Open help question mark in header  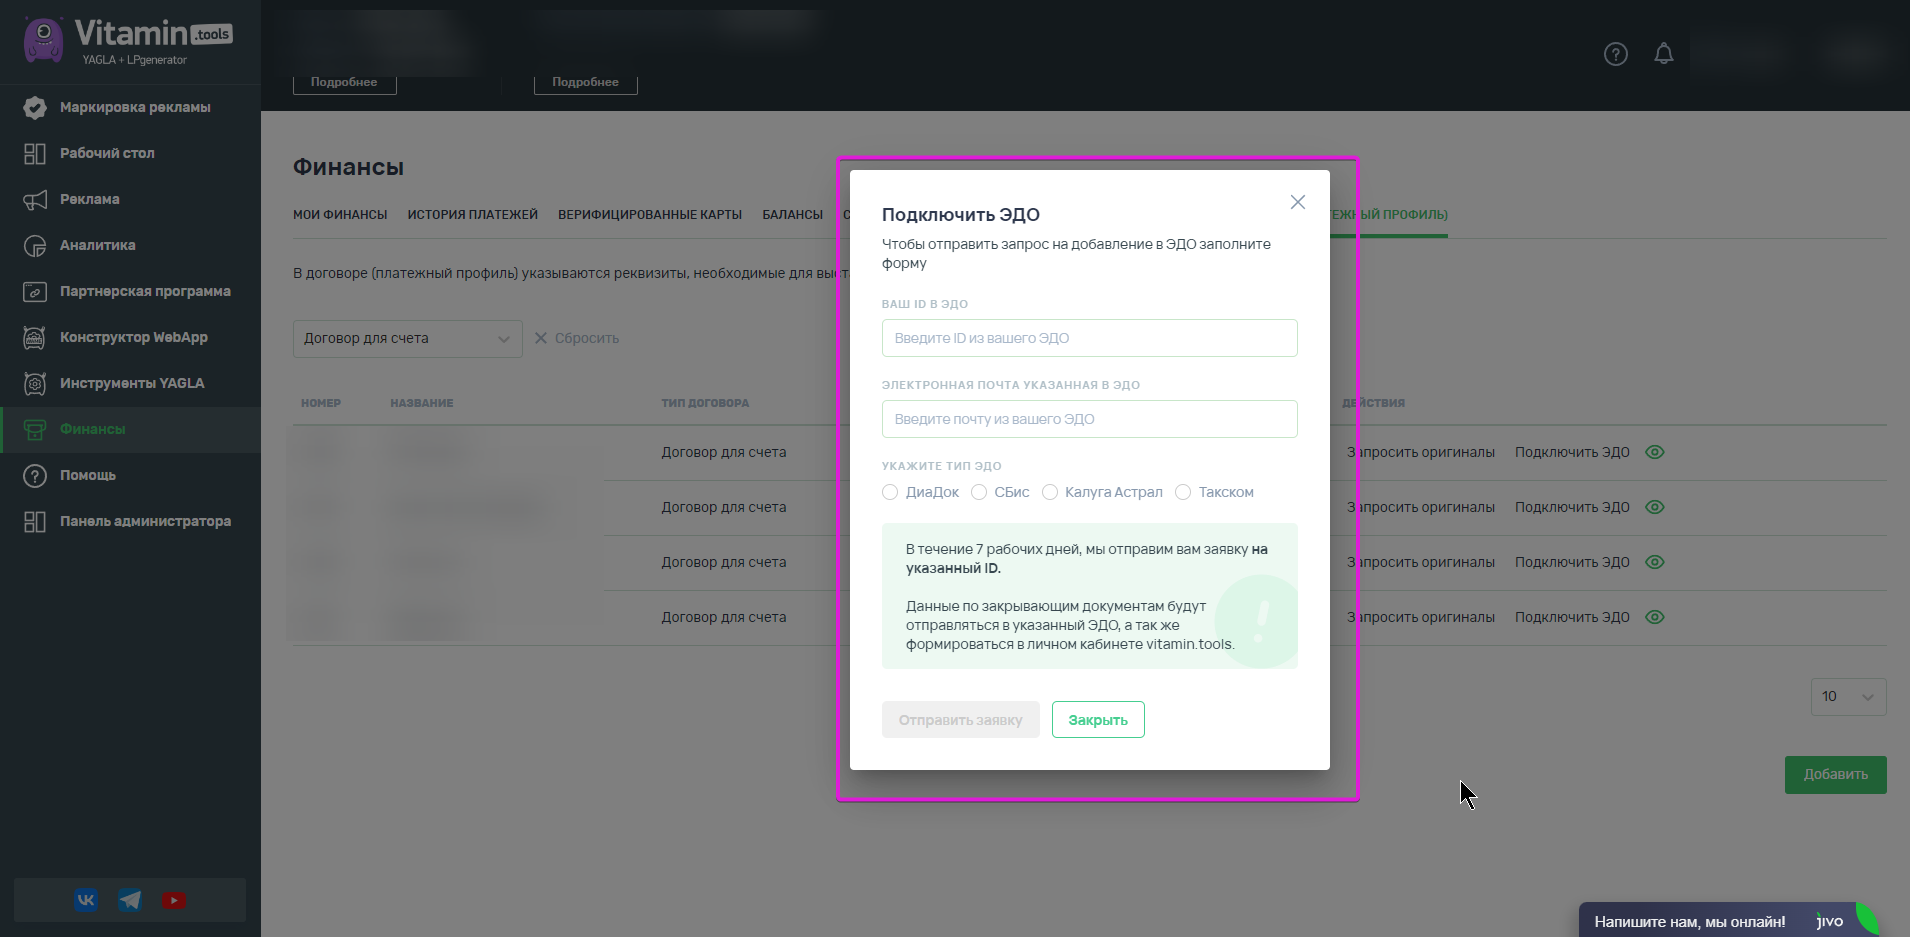tap(1616, 54)
